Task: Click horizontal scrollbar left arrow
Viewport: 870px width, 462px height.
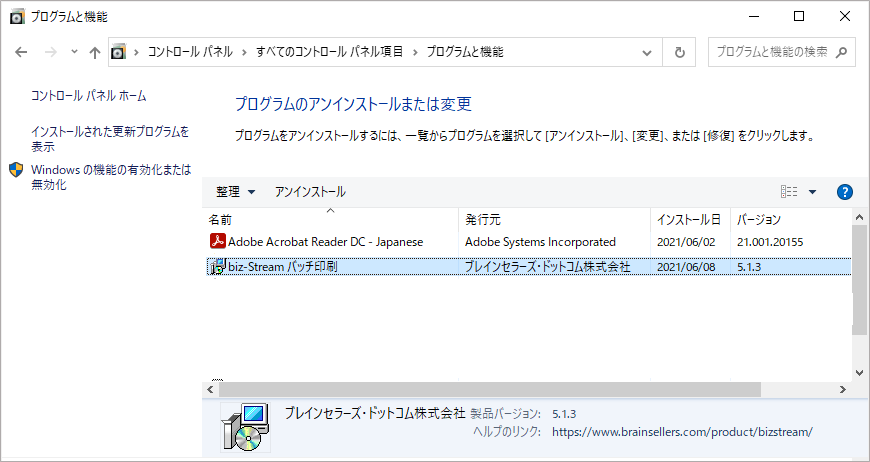Action: [x=210, y=389]
